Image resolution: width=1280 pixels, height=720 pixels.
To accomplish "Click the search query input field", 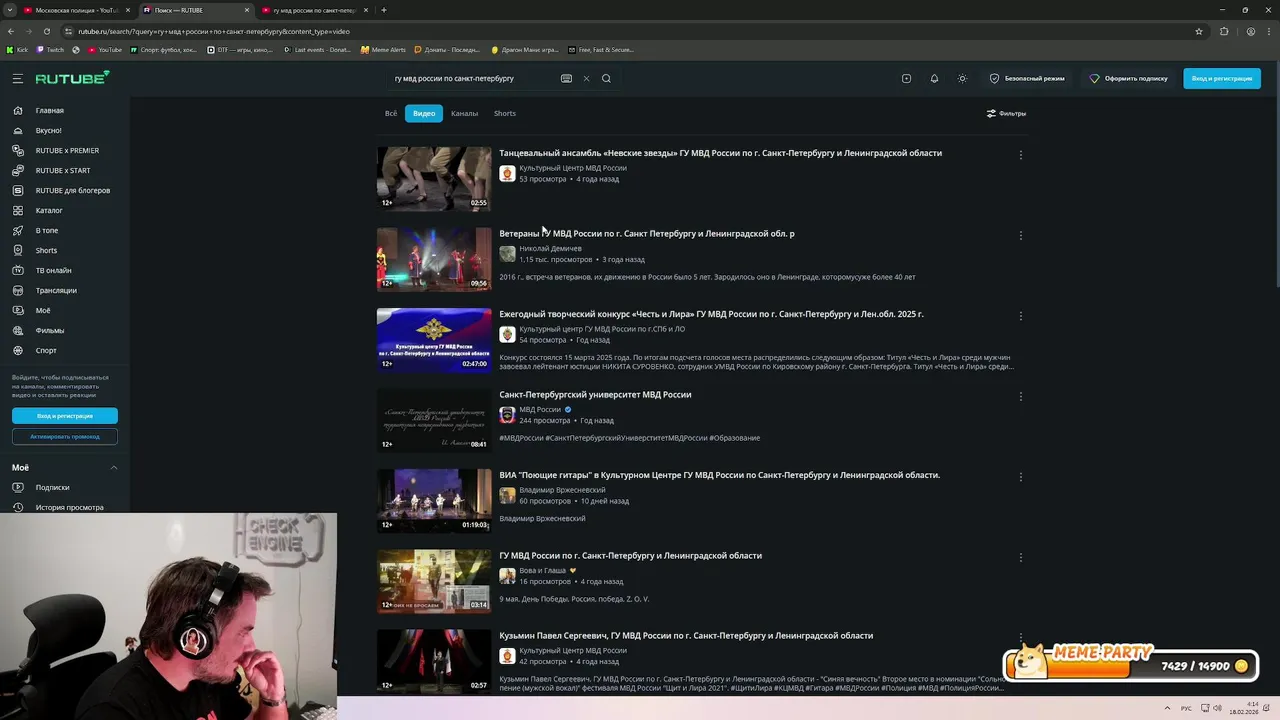I will 472,78.
